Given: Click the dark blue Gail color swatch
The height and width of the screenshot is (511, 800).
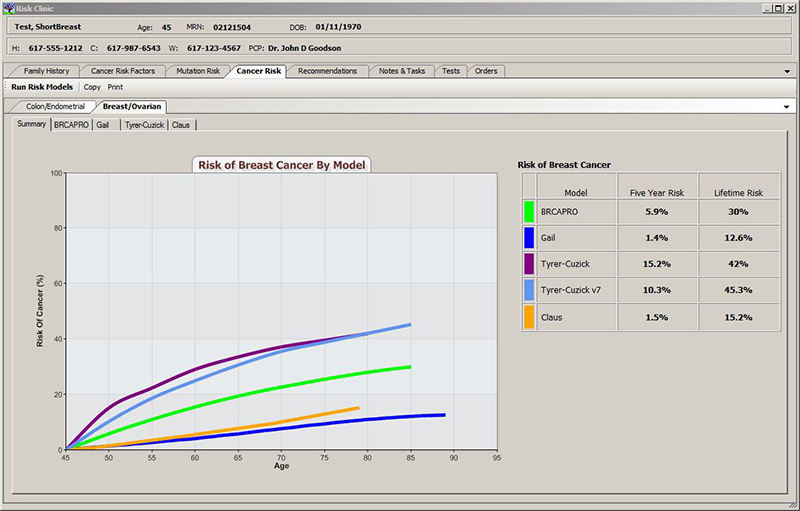Looking at the screenshot, I should pyautogui.click(x=529, y=238).
